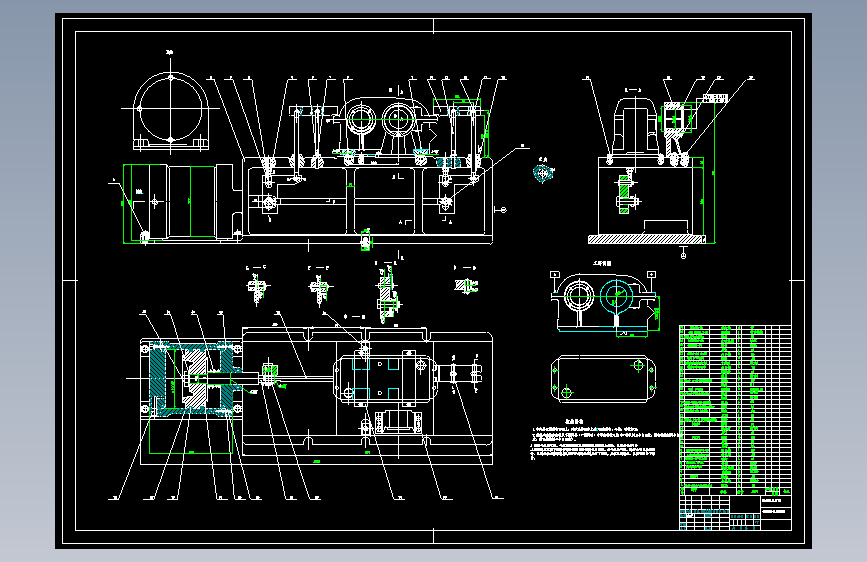Click the rounded base plate outline view
Screen dimensions: 867x562
tap(603, 379)
